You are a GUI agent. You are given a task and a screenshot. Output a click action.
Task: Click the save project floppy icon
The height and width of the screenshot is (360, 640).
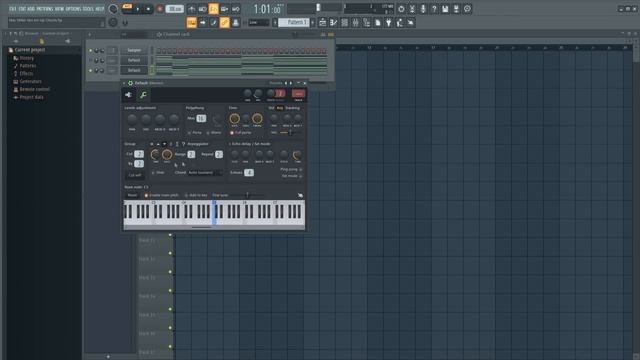pyautogui.click(x=445, y=9)
